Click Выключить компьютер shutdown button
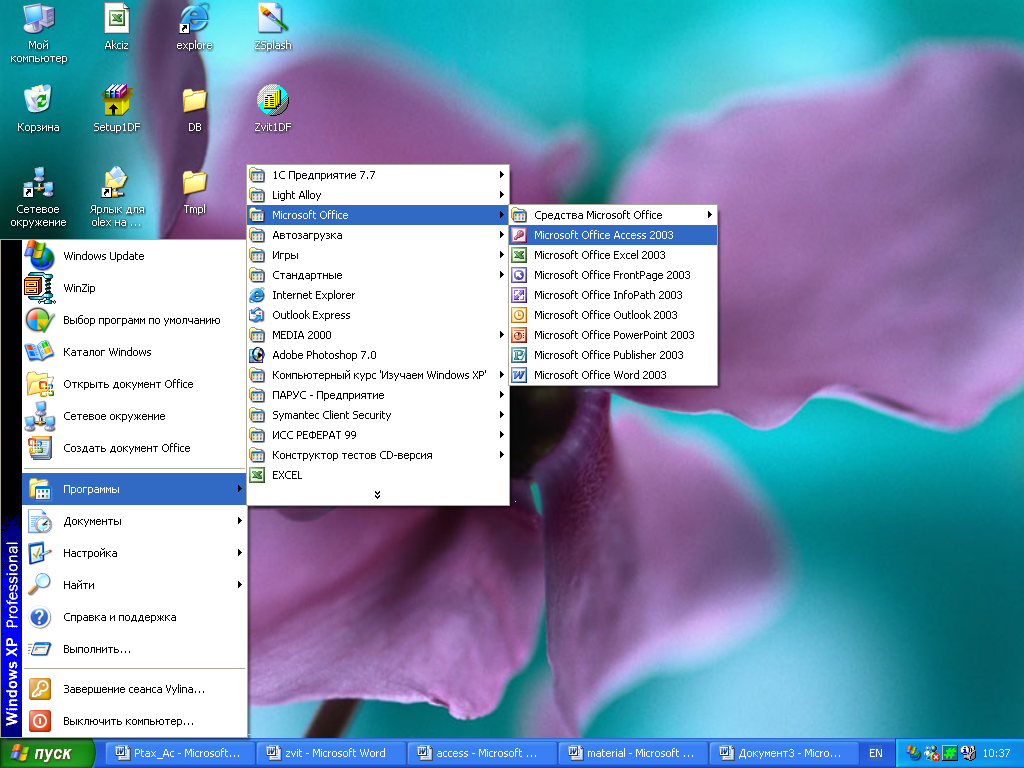 click(134, 721)
